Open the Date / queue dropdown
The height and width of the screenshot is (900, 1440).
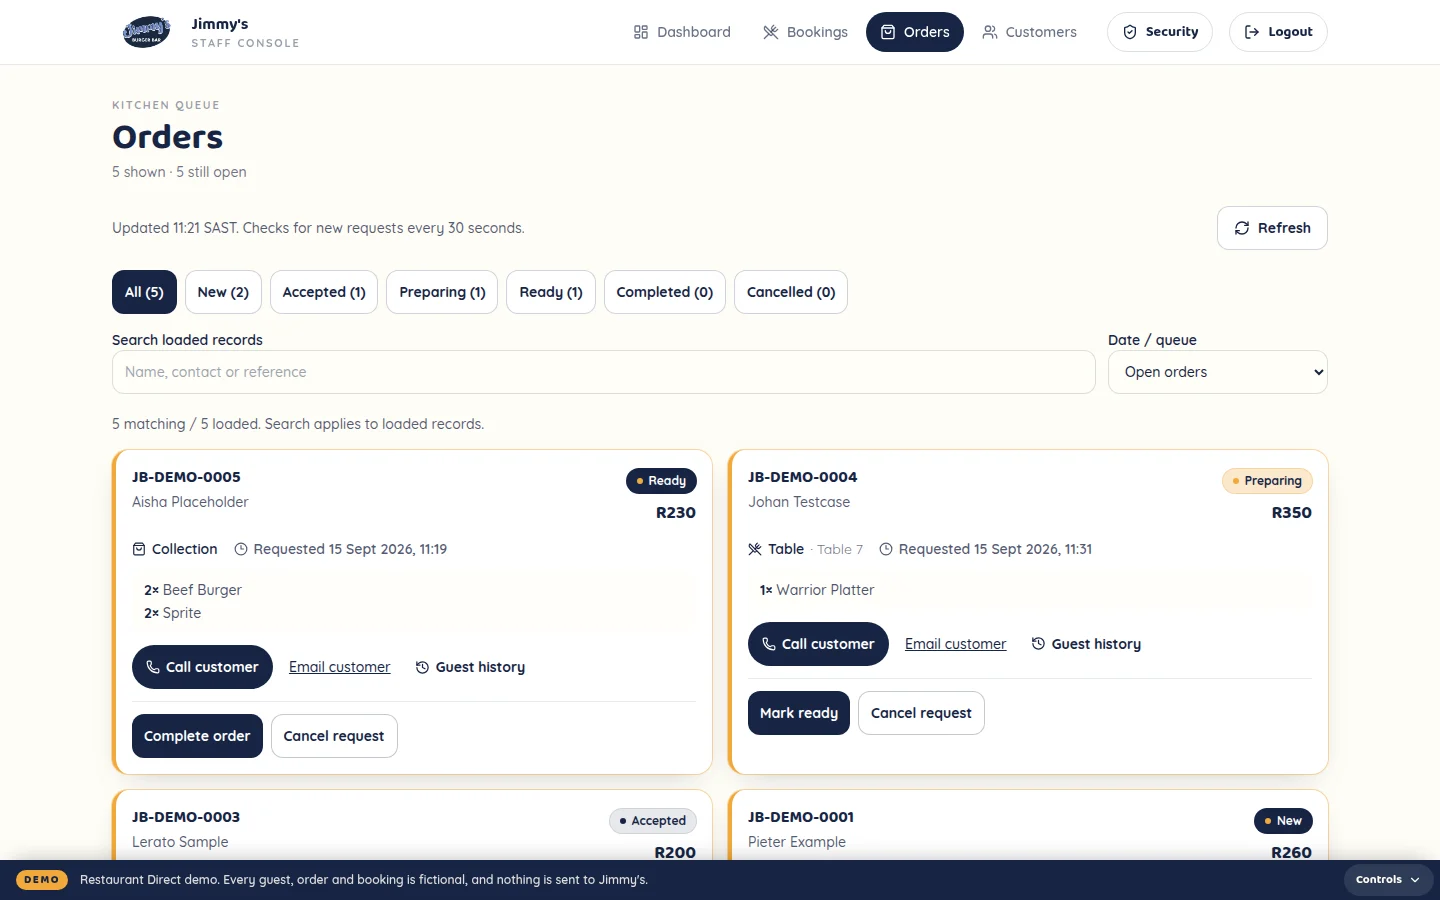(x=1218, y=372)
